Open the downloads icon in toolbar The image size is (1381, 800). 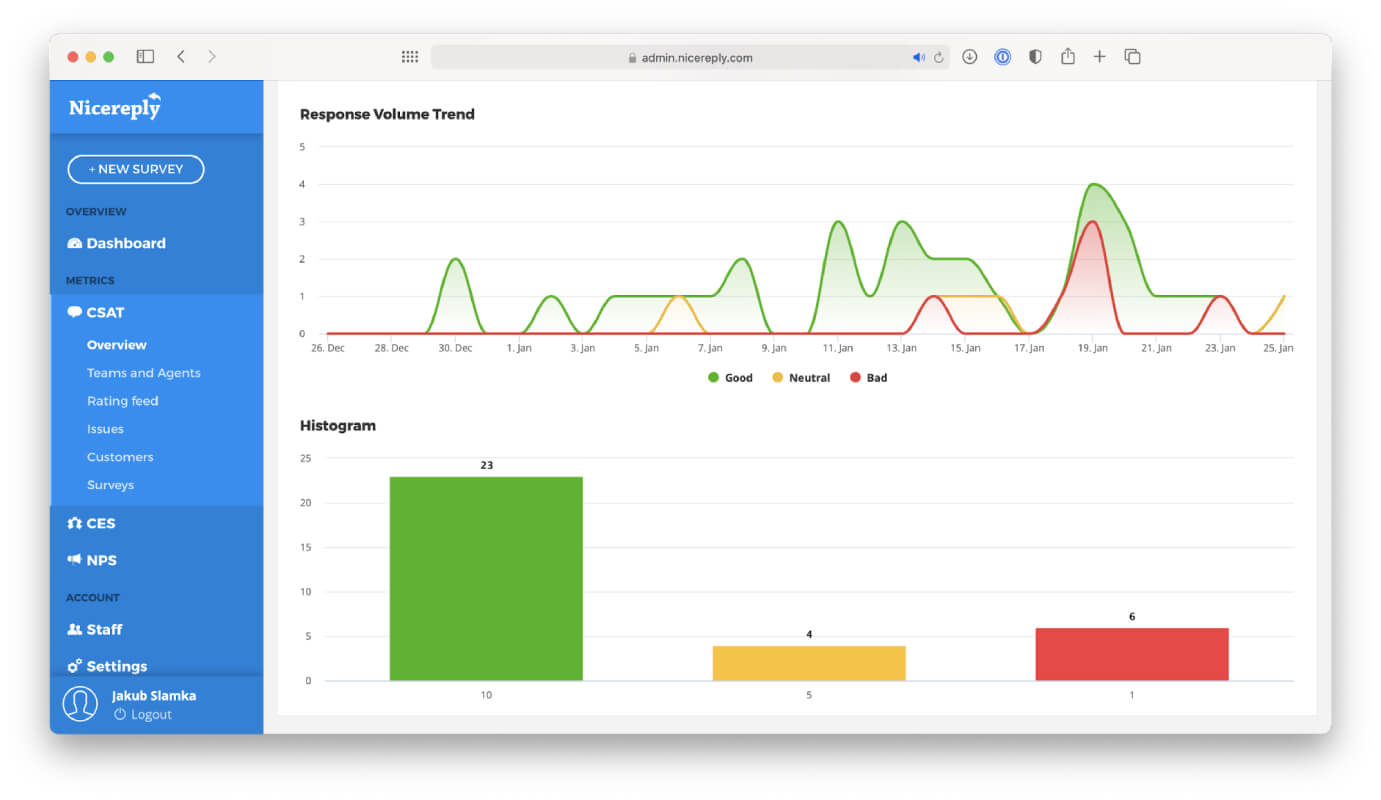click(x=969, y=57)
